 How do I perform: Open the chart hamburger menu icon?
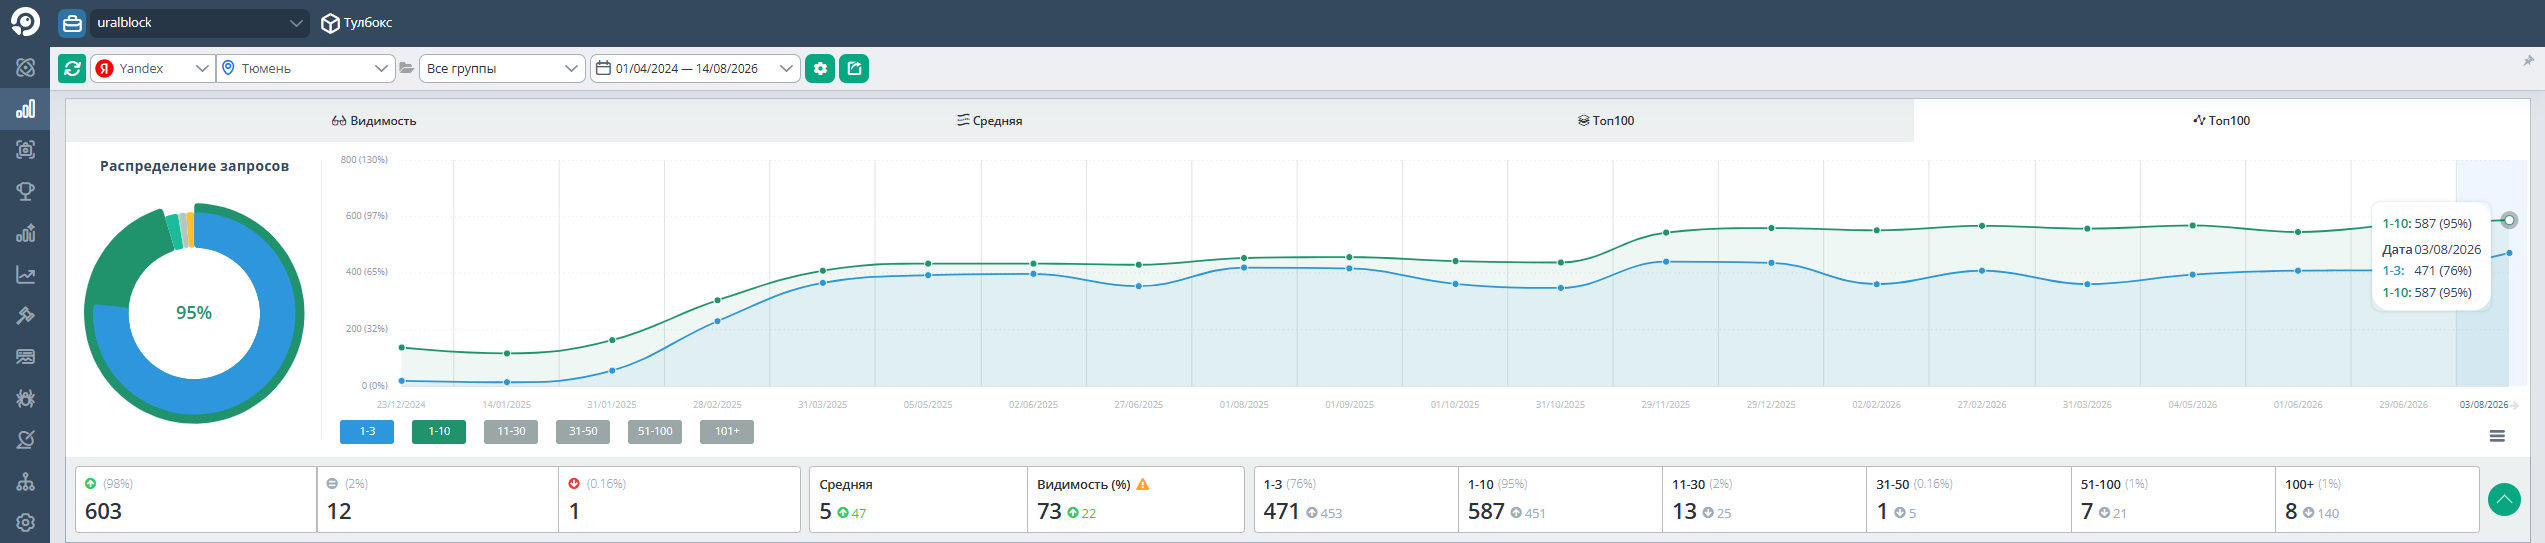[2497, 436]
